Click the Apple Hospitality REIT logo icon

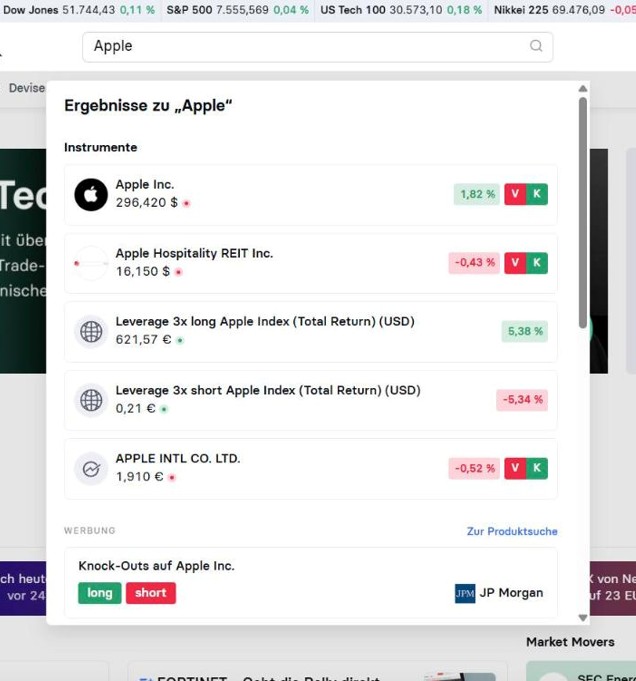click(91, 263)
